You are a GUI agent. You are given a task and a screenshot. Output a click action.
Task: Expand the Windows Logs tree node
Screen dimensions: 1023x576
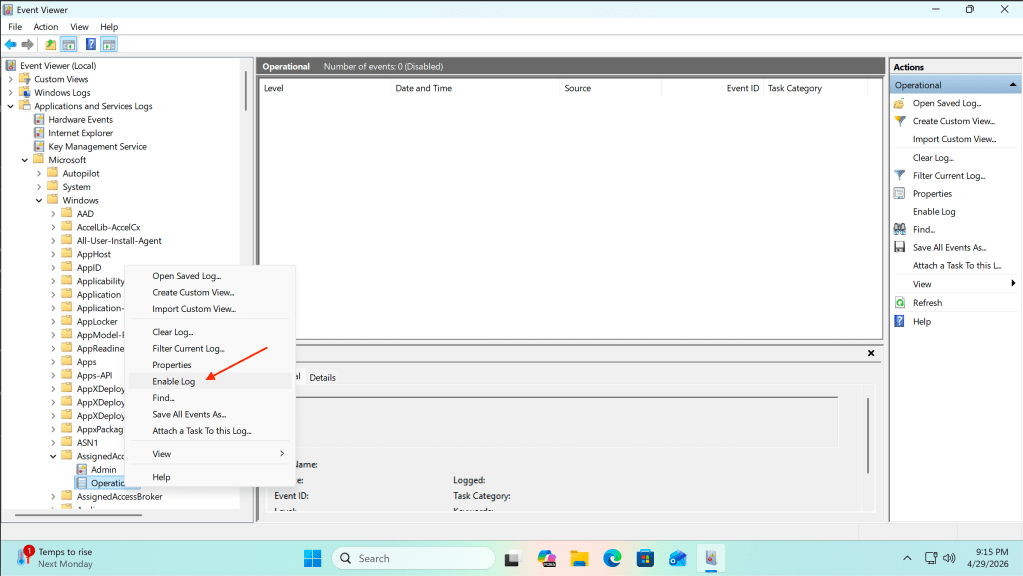pyautogui.click(x=11, y=93)
